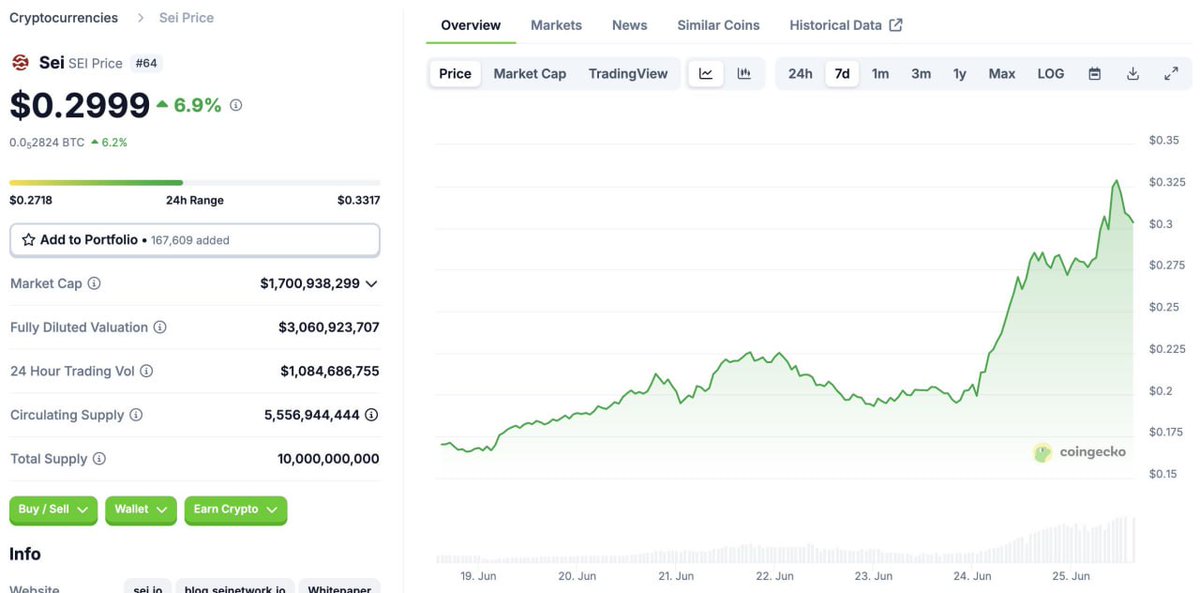Click the external link icon on Historical Data

point(896,25)
